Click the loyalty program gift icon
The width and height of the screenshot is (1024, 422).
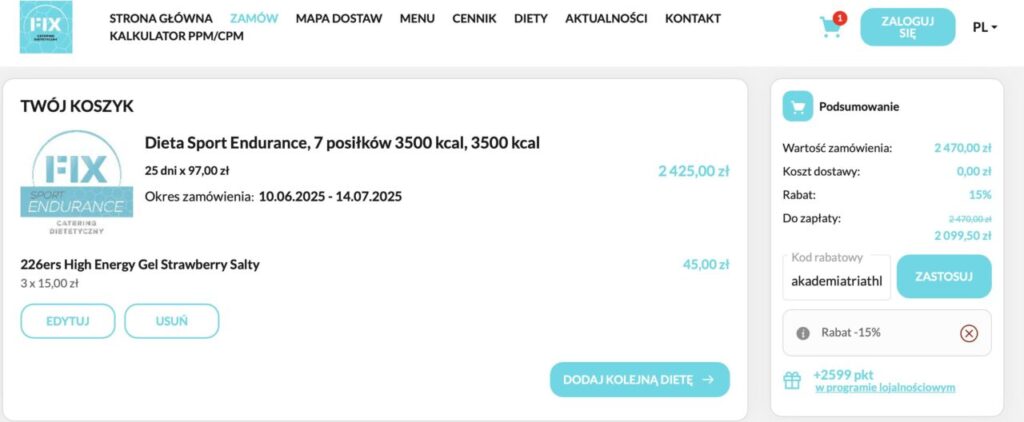[x=792, y=380]
